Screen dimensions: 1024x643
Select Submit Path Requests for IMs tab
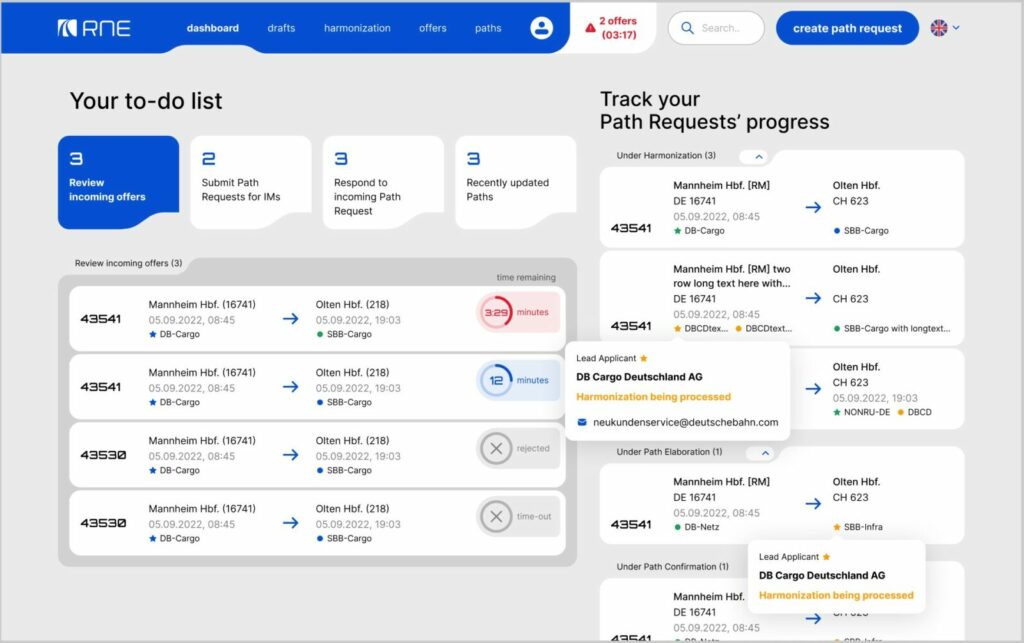[249, 182]
